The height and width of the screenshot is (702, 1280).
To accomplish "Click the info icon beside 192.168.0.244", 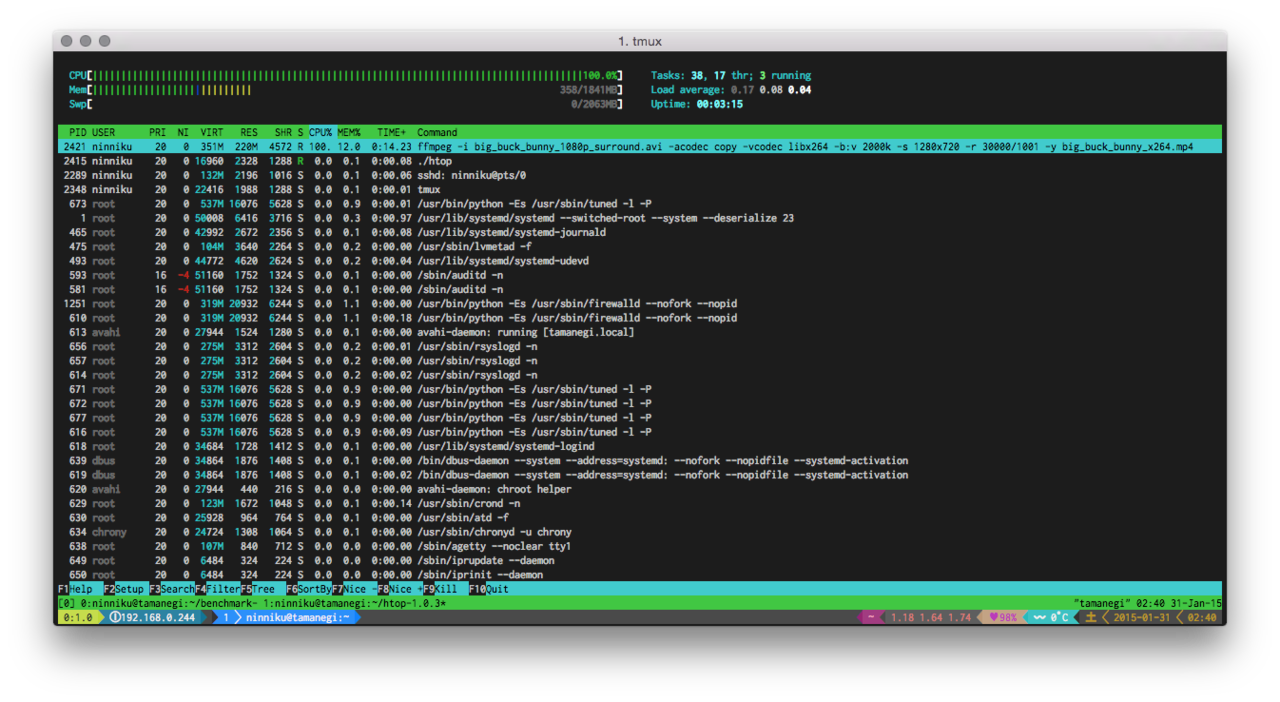I will (x=114, y=618).
